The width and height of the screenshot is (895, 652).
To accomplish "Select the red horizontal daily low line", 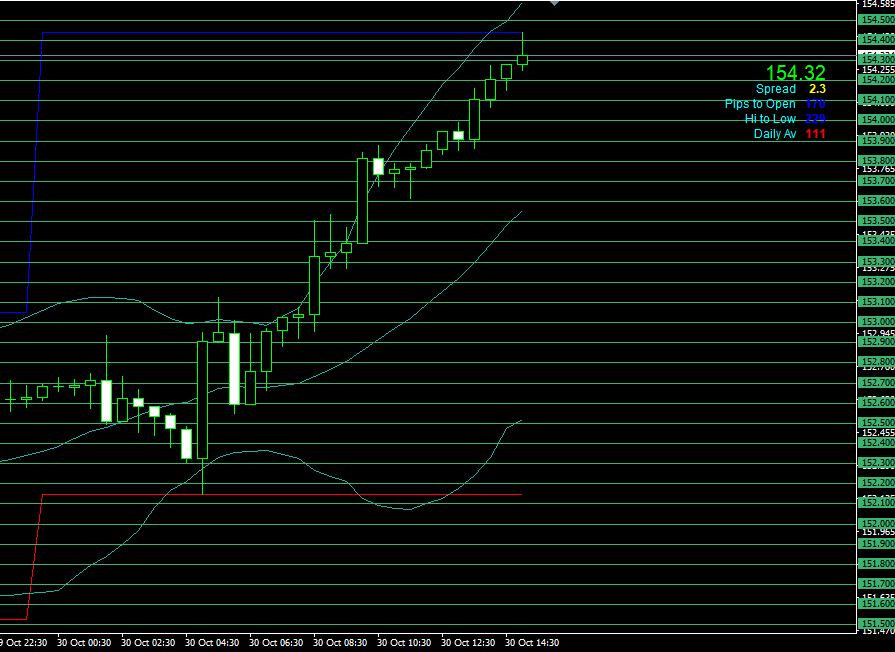I will 280,494.
